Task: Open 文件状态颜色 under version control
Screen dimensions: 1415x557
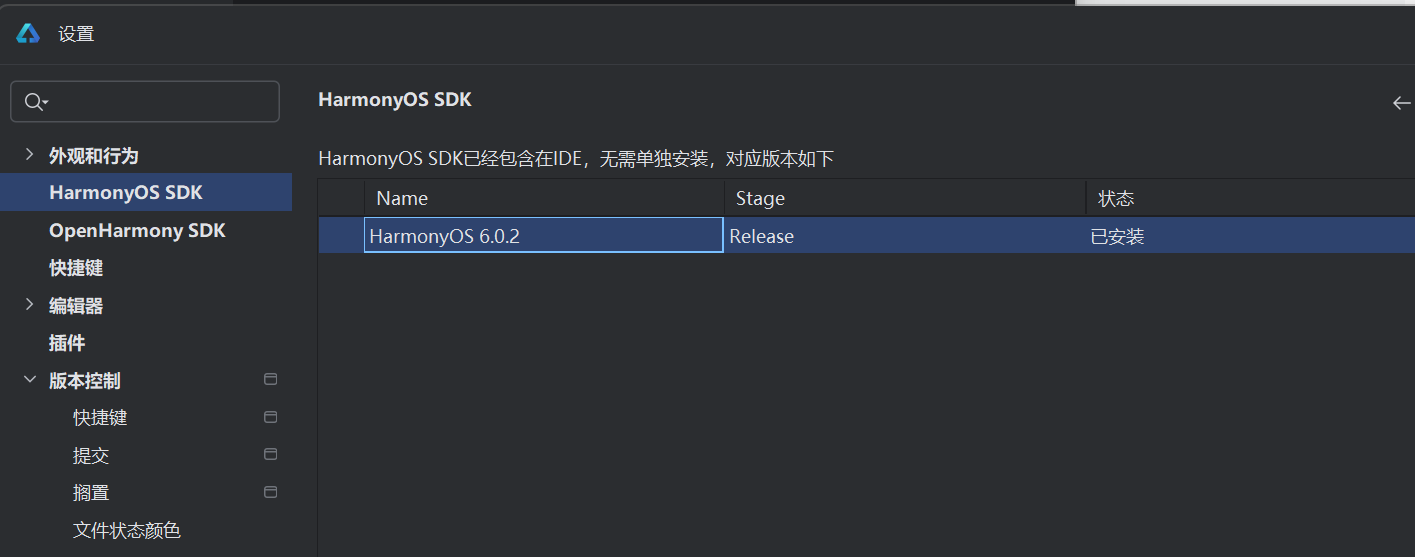Action: click(127, 530)
